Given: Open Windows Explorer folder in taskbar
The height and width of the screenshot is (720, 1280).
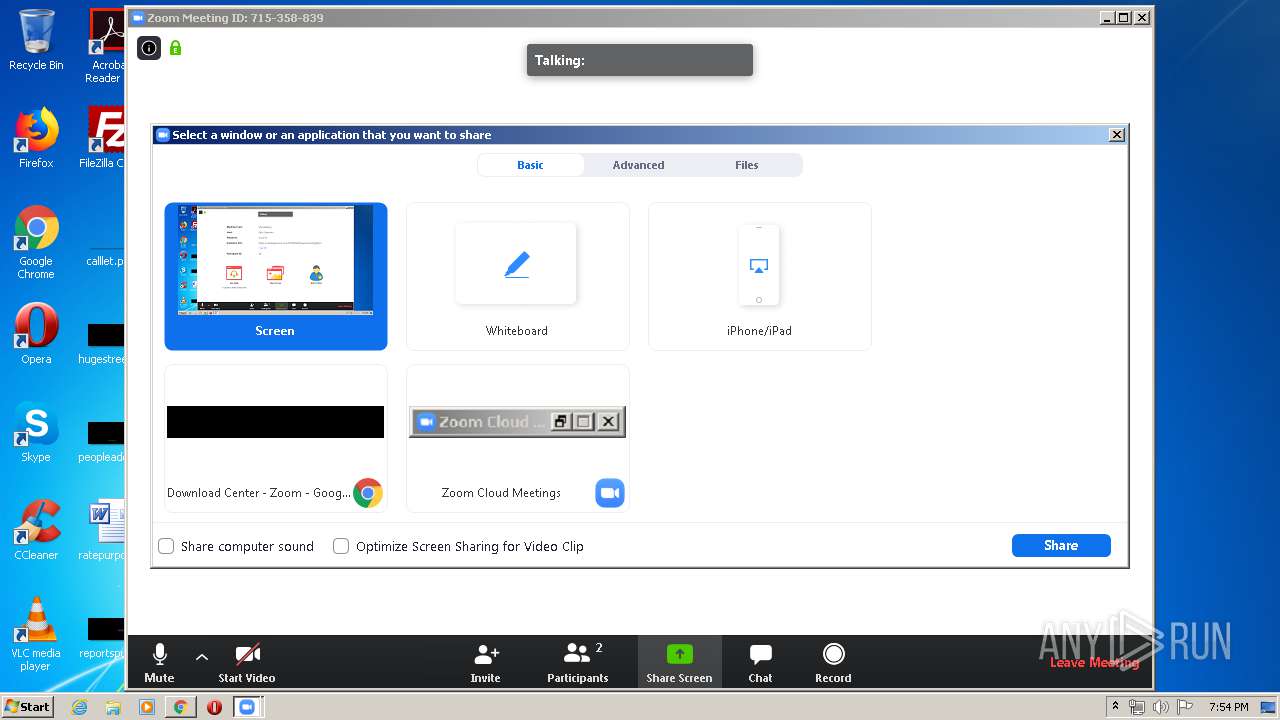Looking at the screenshot, I should 113,707.
